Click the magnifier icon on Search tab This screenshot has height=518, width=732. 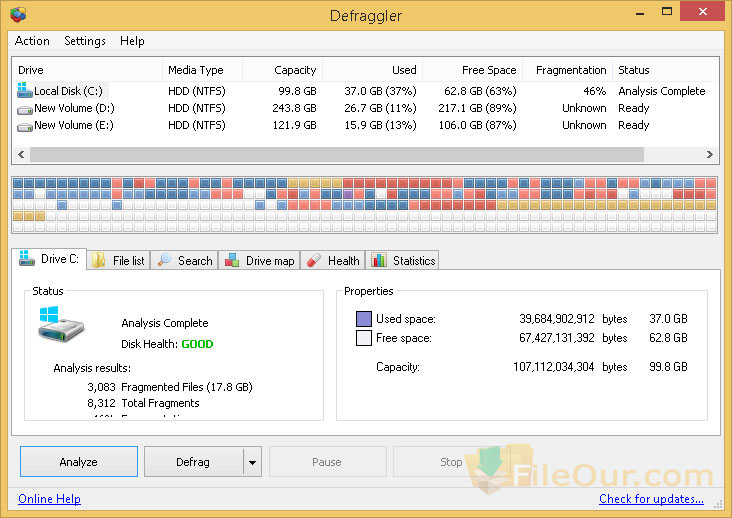pyautogui.click(x=164, y=260)
